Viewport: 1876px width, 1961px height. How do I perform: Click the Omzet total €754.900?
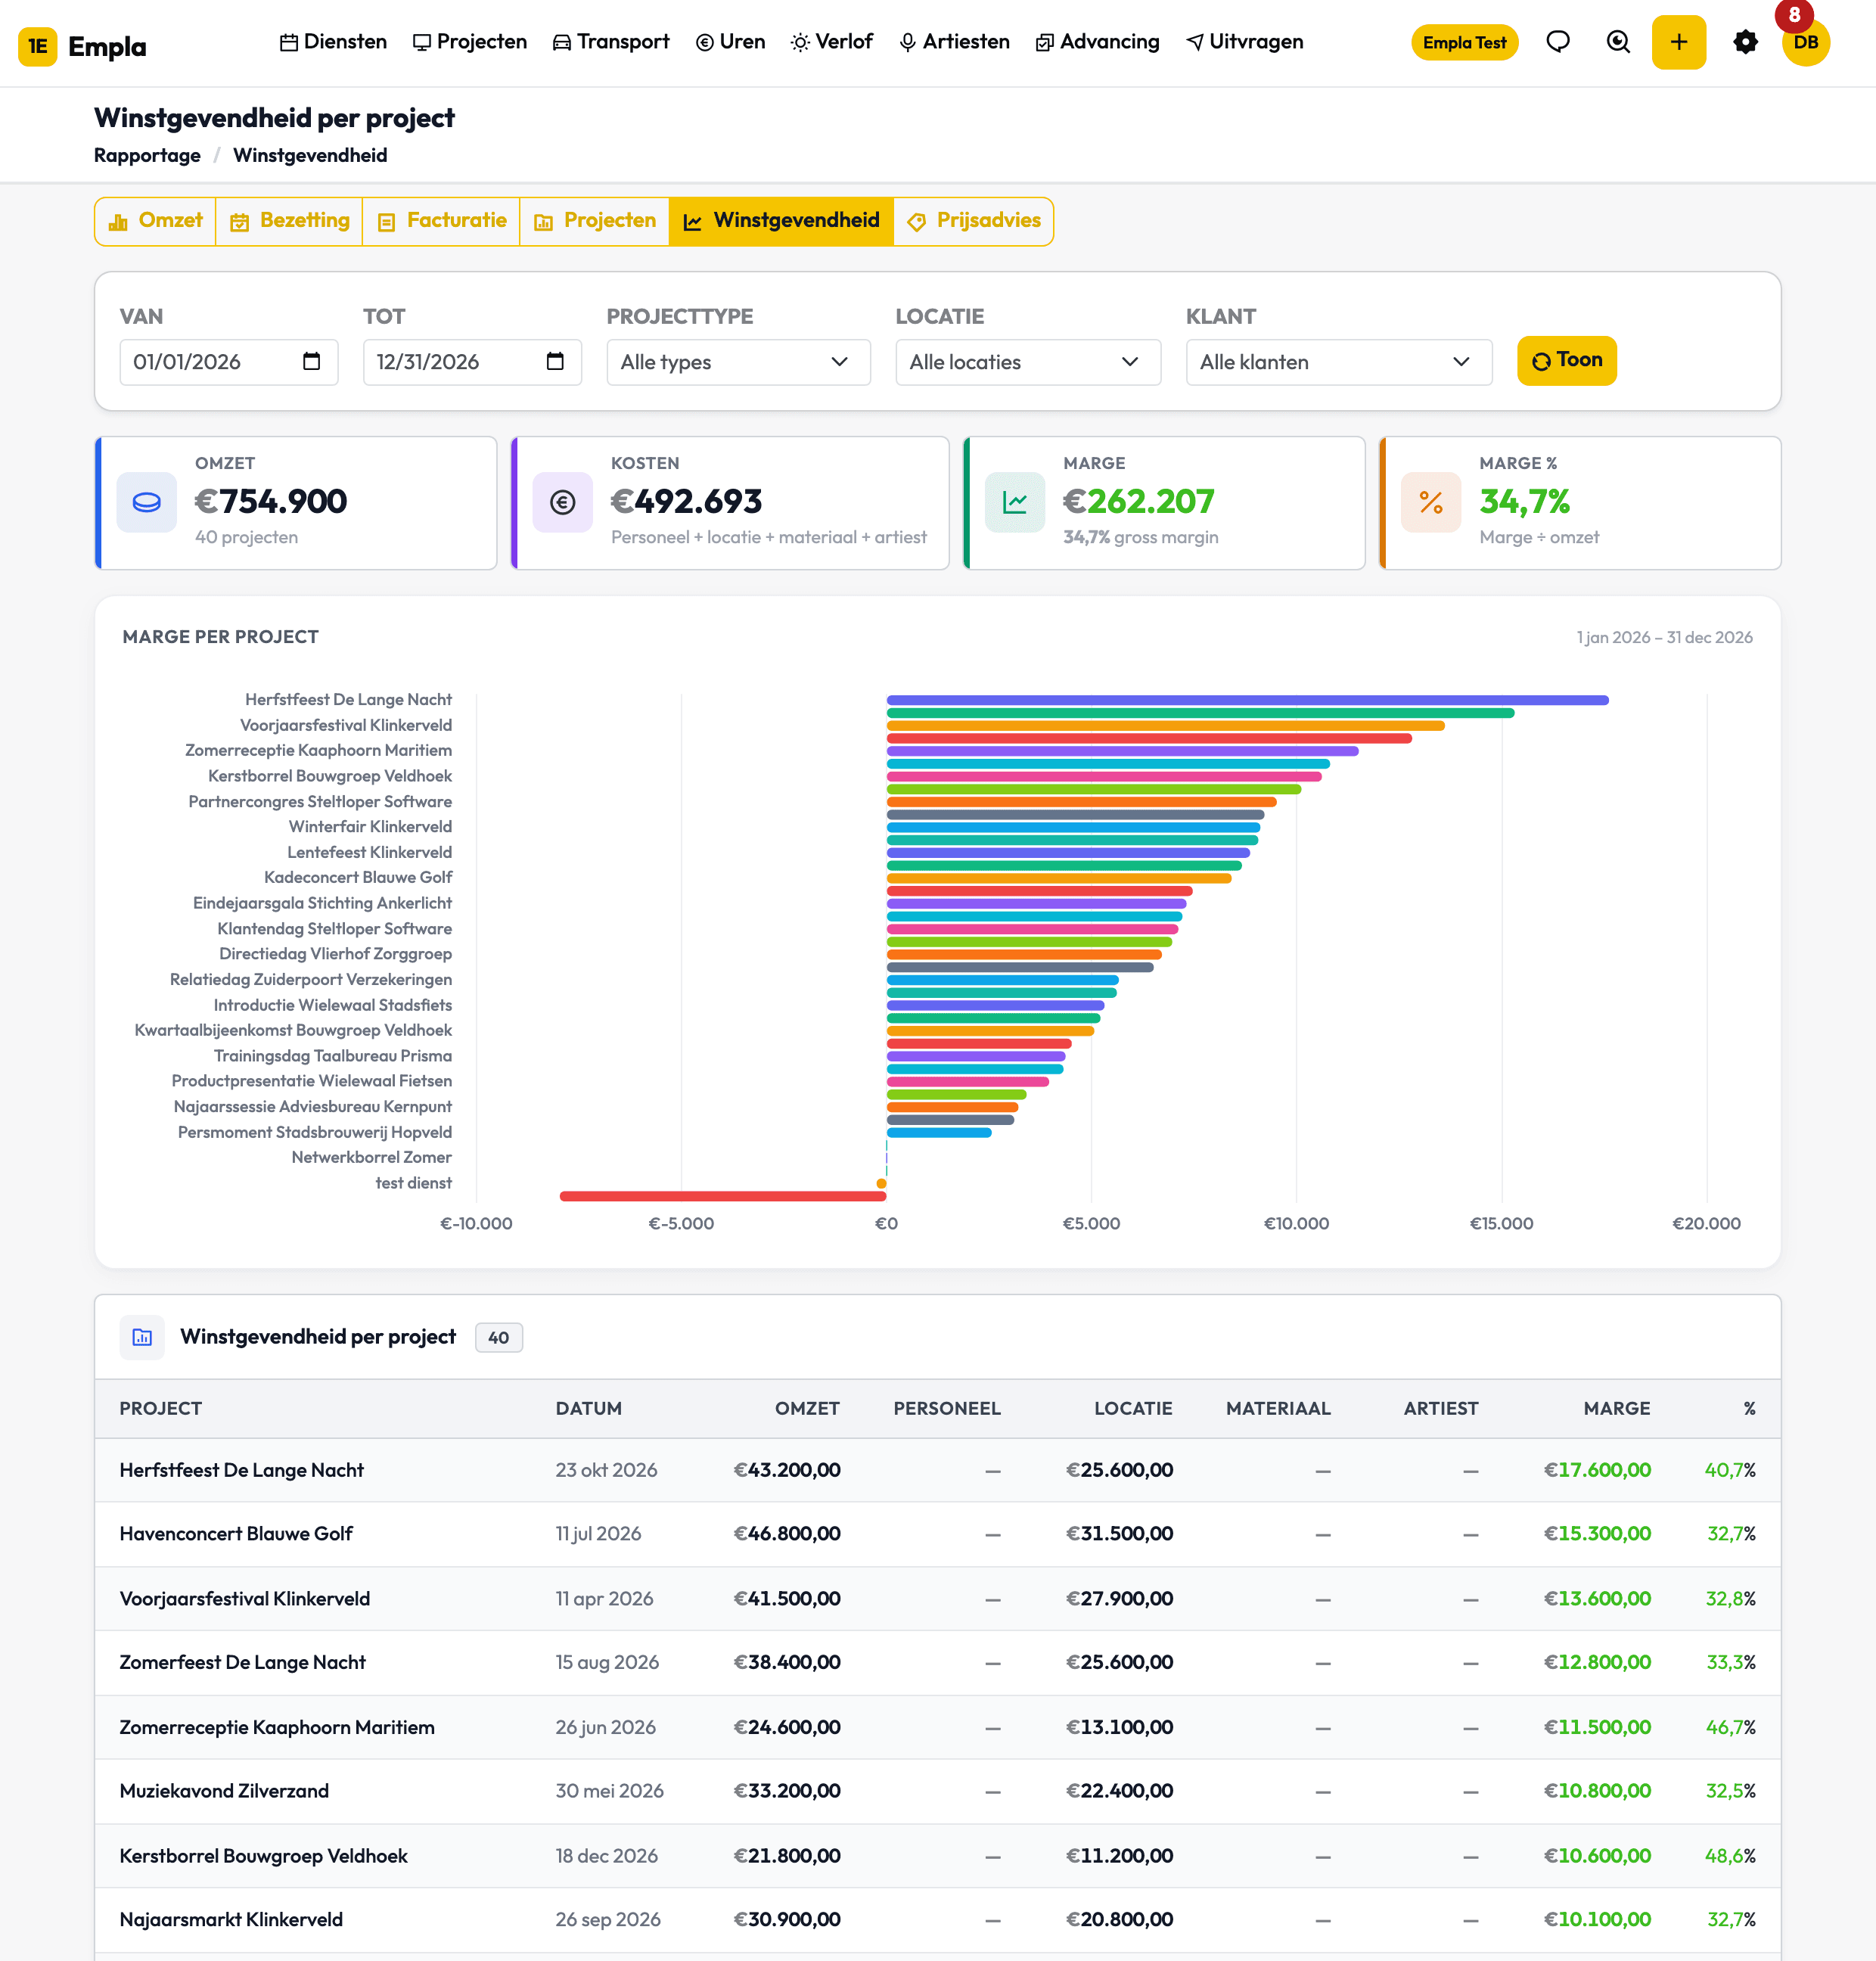pyautogui.click(x=270, y=501)
